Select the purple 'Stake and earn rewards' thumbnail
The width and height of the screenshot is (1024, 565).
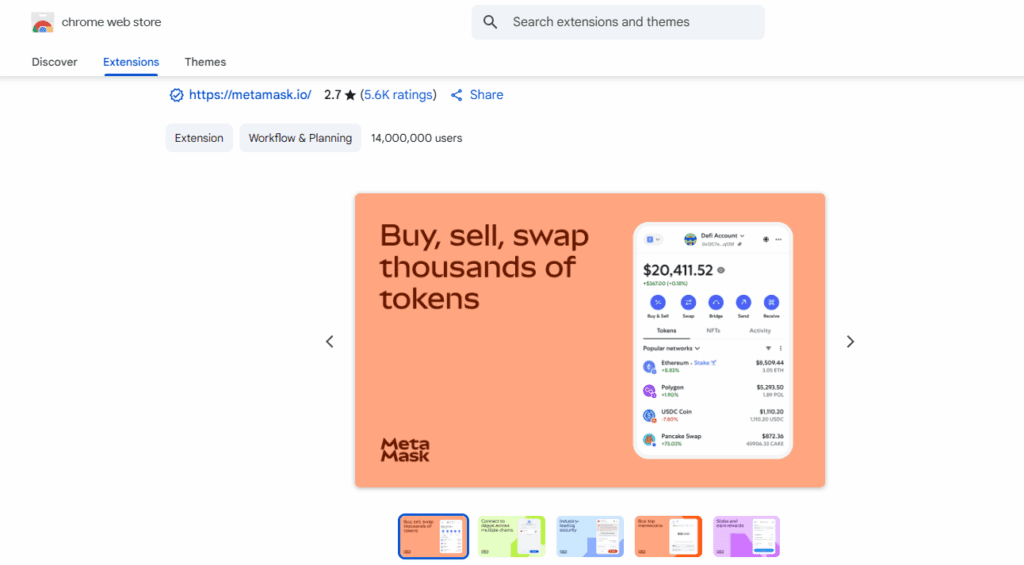coord(747,537)
